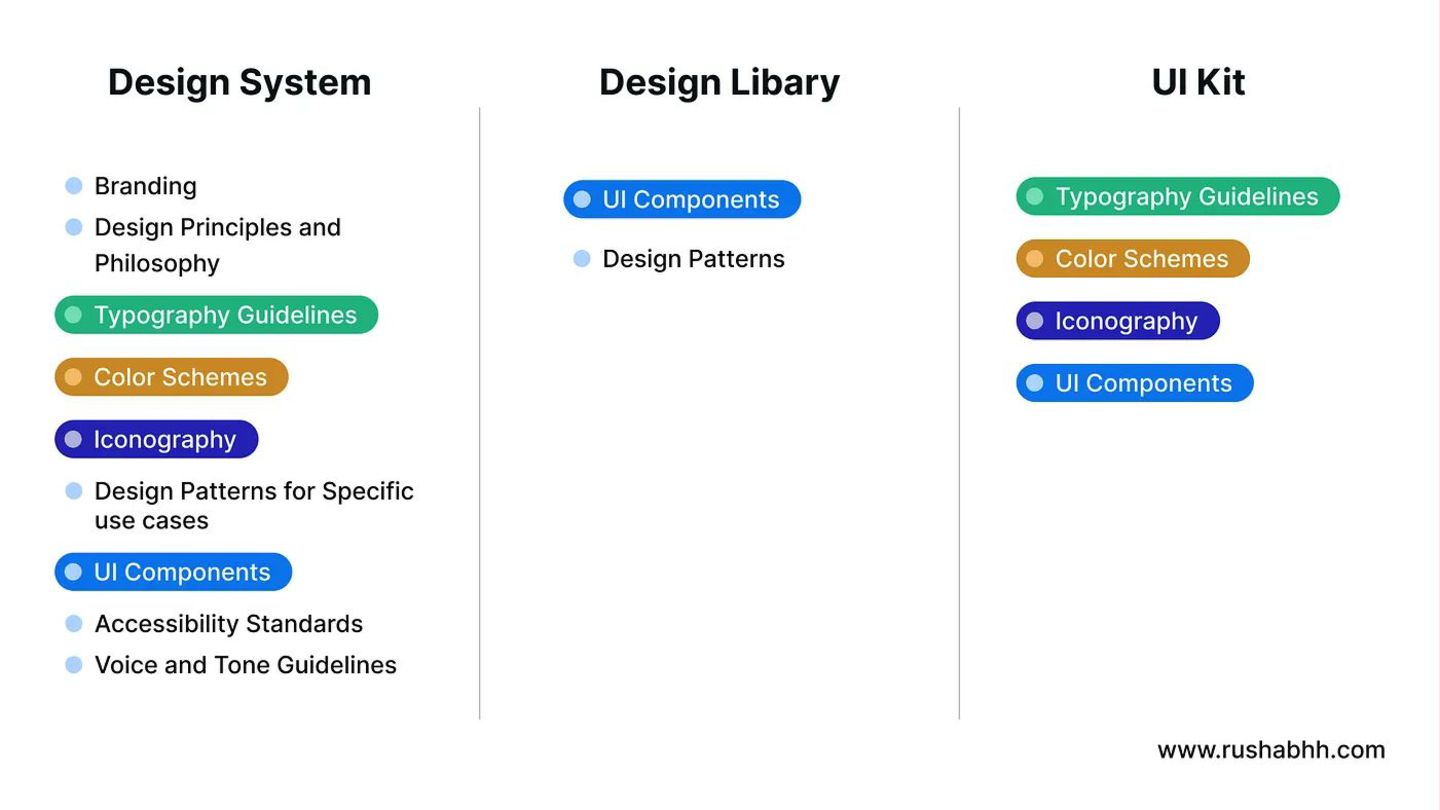This screenshot has height=810, width=1440.
Task: Click the Iconography pill in the Design System column
Action: pos(156,439)
